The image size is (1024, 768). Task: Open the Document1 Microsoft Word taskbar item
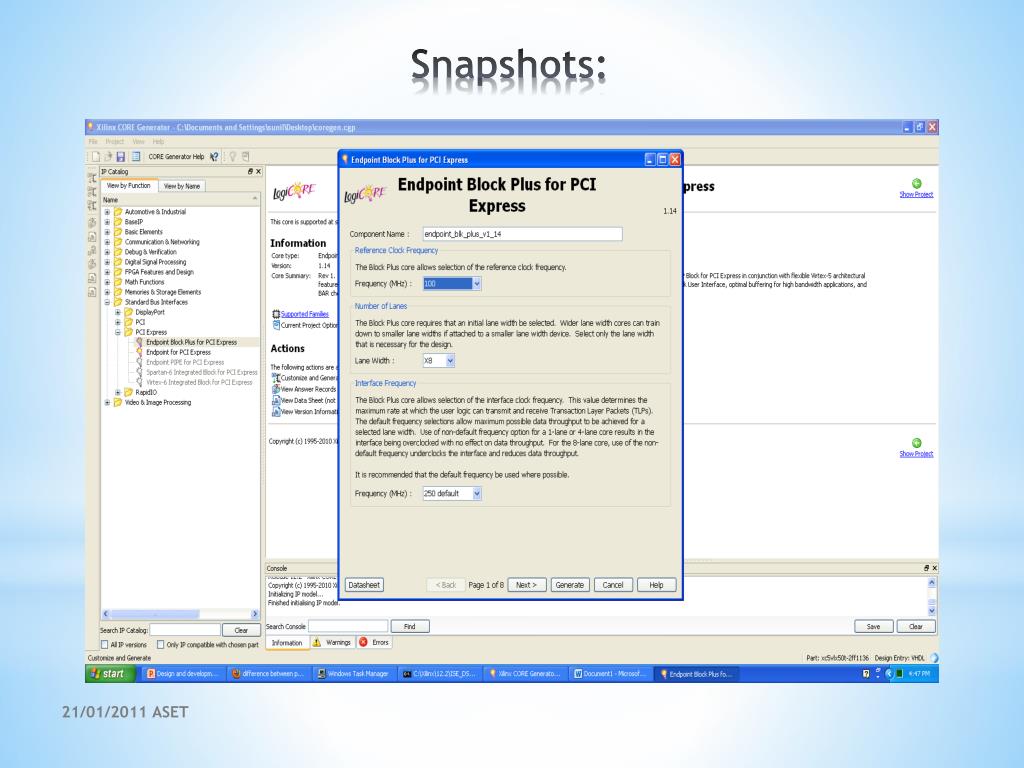click(x=610, y=674)
